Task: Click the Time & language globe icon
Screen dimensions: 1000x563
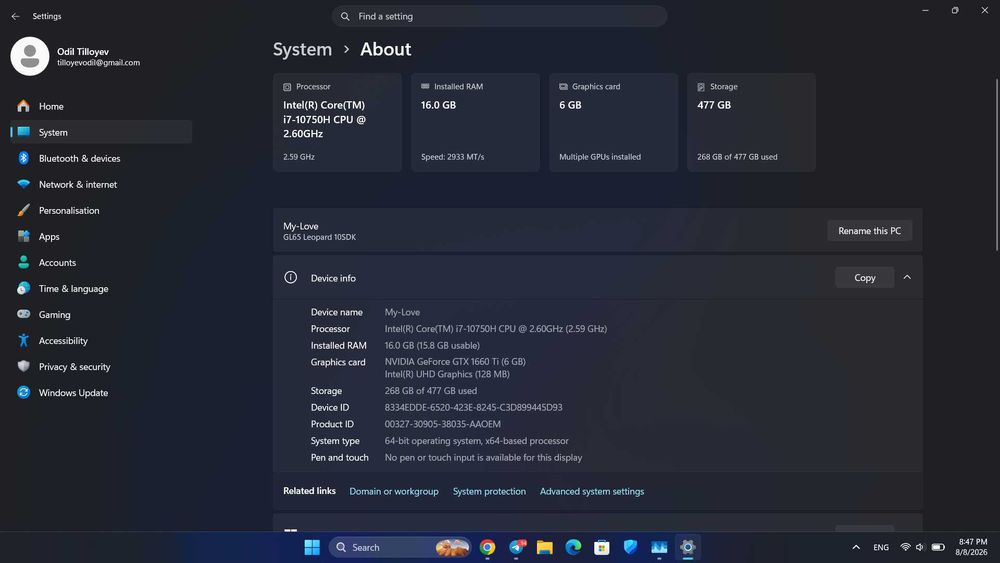Action: click(24, 288)
